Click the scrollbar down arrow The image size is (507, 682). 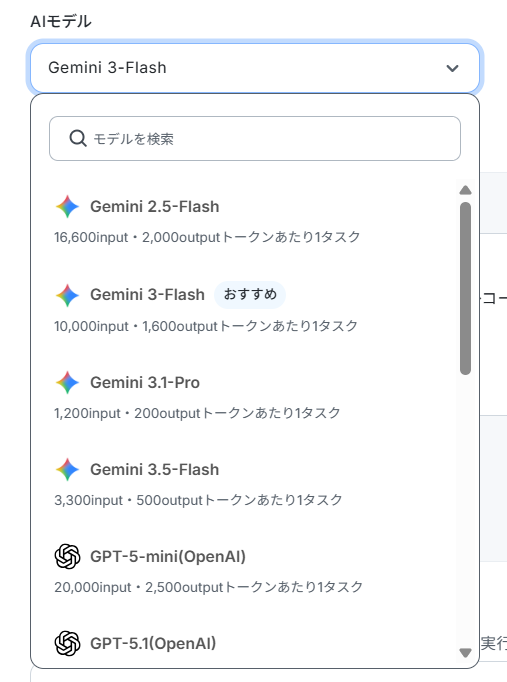tap(465, 653)
